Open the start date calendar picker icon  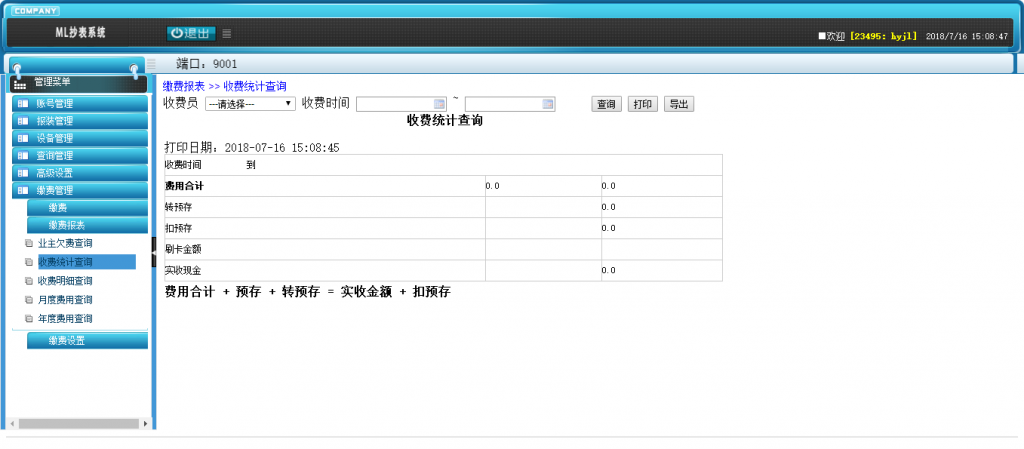point(439,104)
